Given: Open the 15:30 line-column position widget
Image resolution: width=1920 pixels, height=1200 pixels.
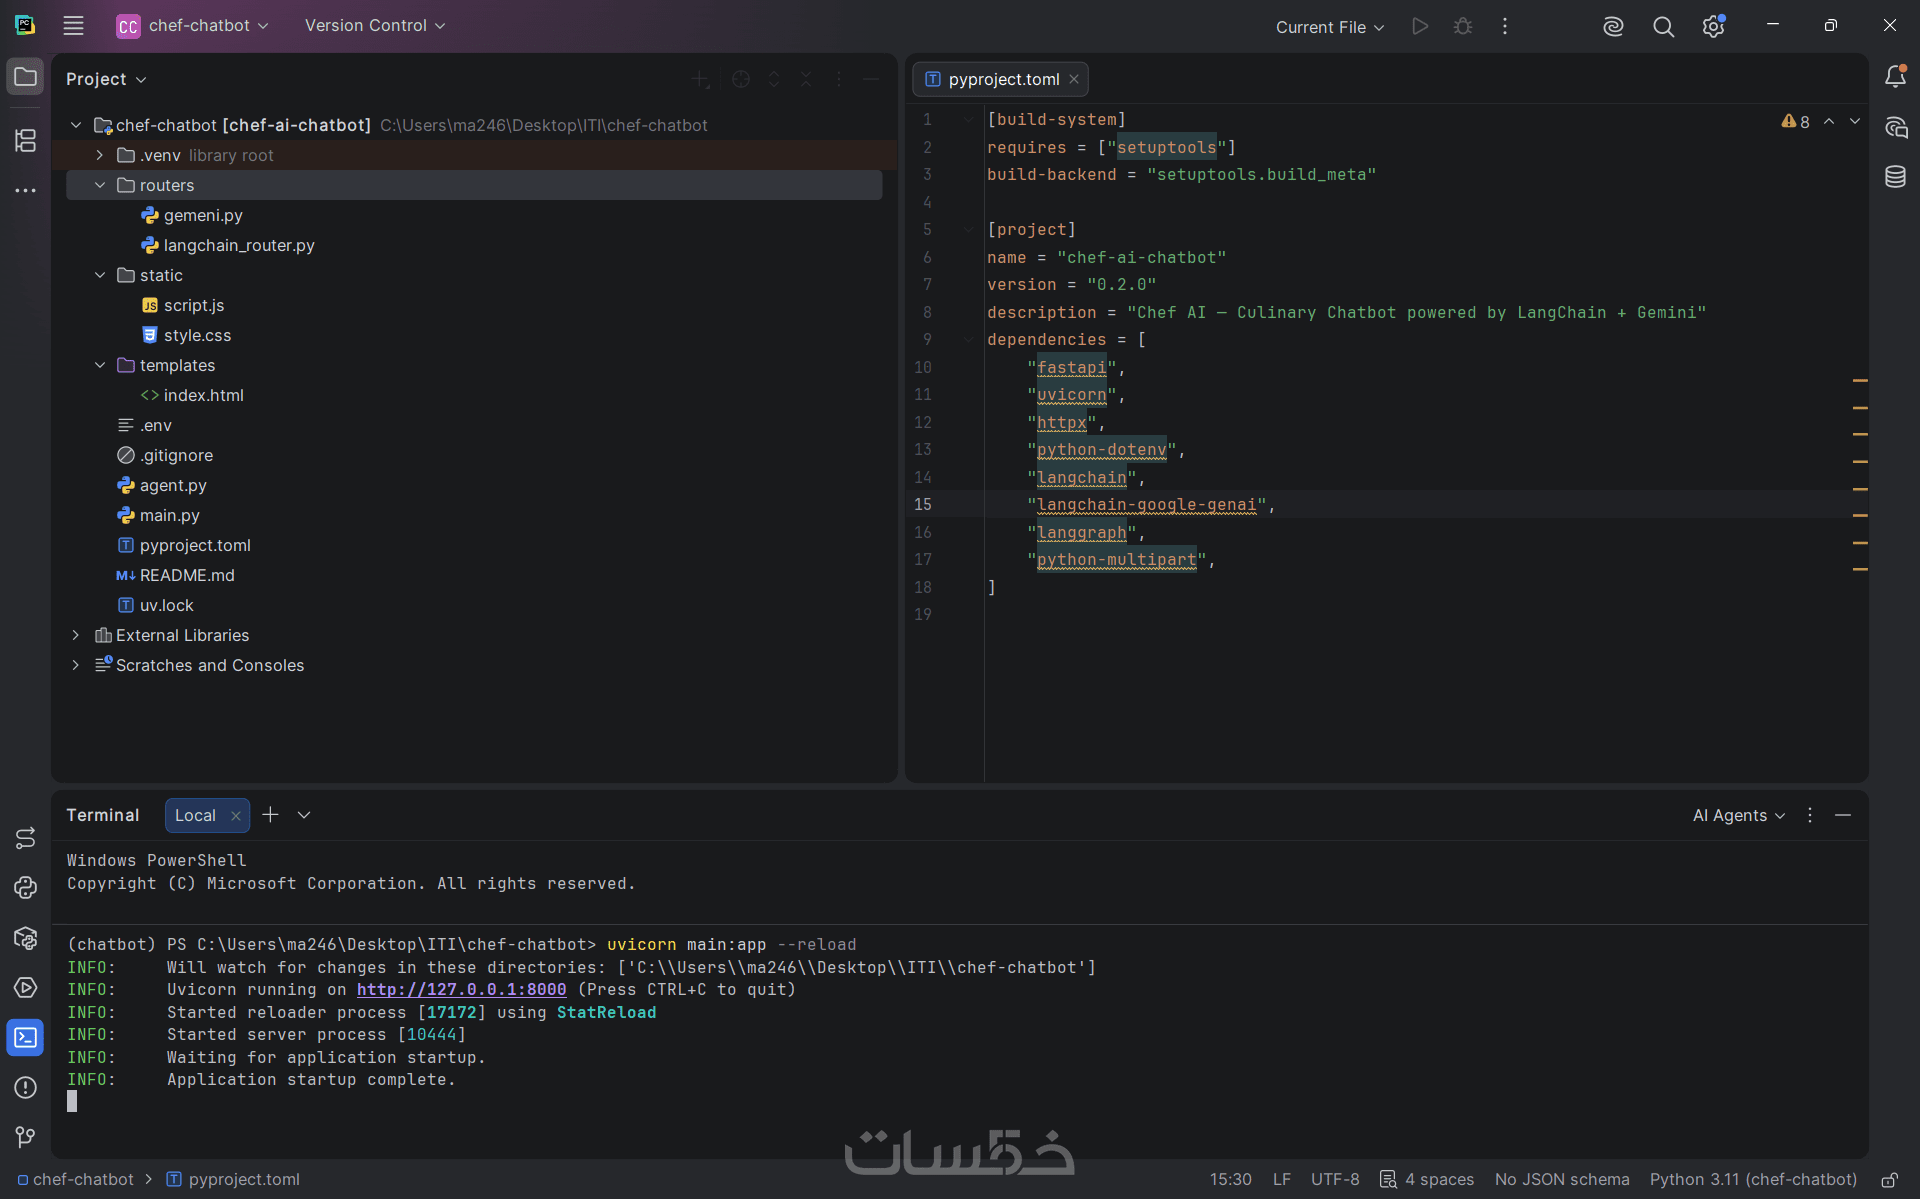Looking at the screenshot, I should pyautogui.click(x=1231, y=1180).
